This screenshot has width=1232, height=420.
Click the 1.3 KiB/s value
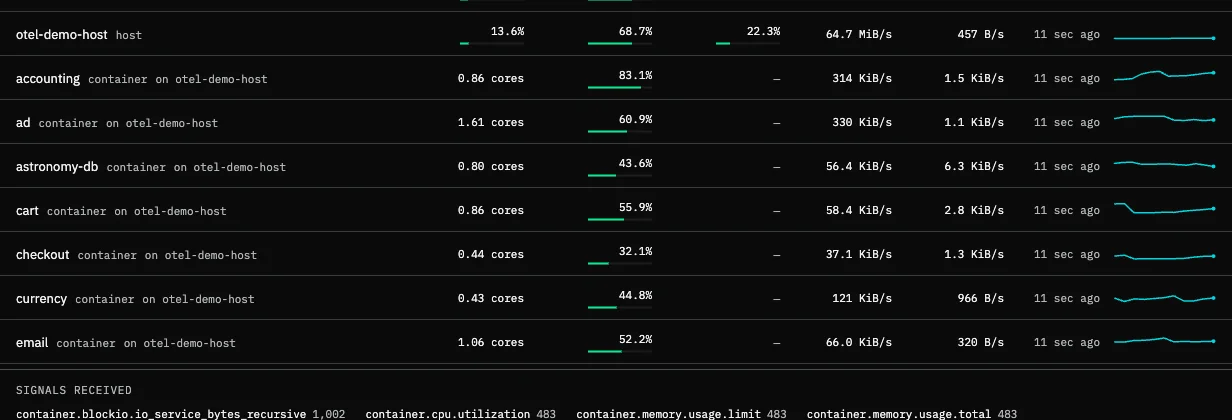coord(974,254)
